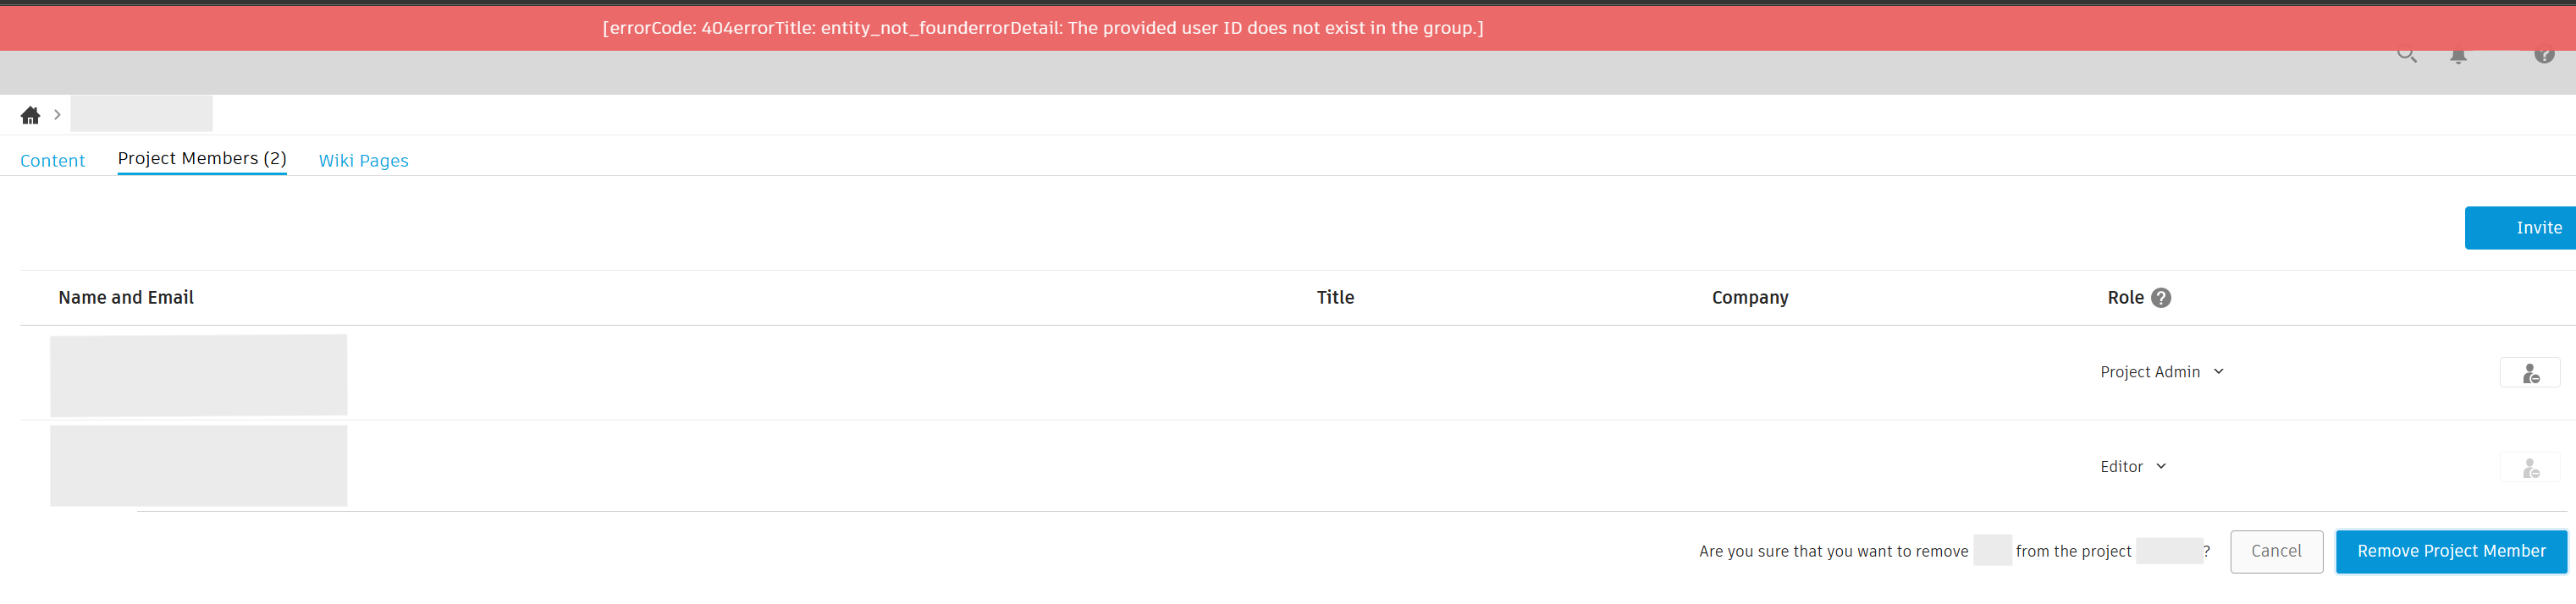Click the breadcrumb chevron after the home icon
Viewport: 2576px width, 604px height.
tap(57, 115)
